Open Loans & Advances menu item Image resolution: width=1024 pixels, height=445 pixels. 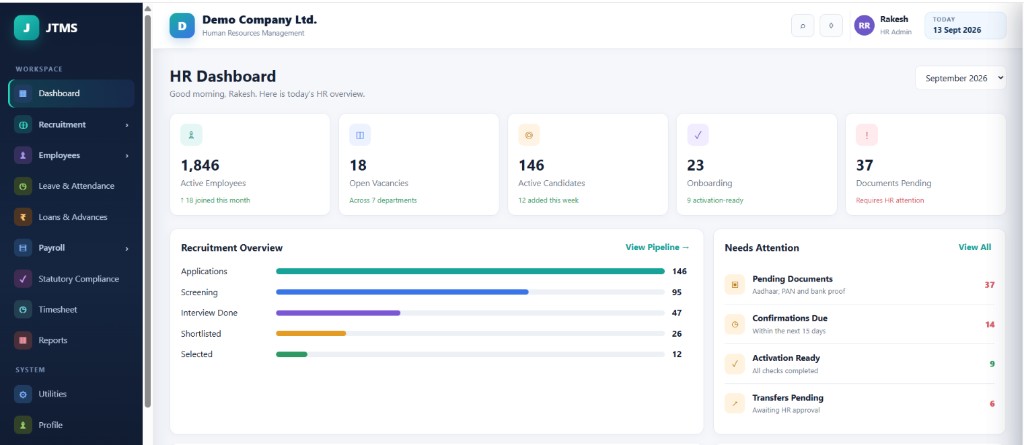click(x=72, y=218)
